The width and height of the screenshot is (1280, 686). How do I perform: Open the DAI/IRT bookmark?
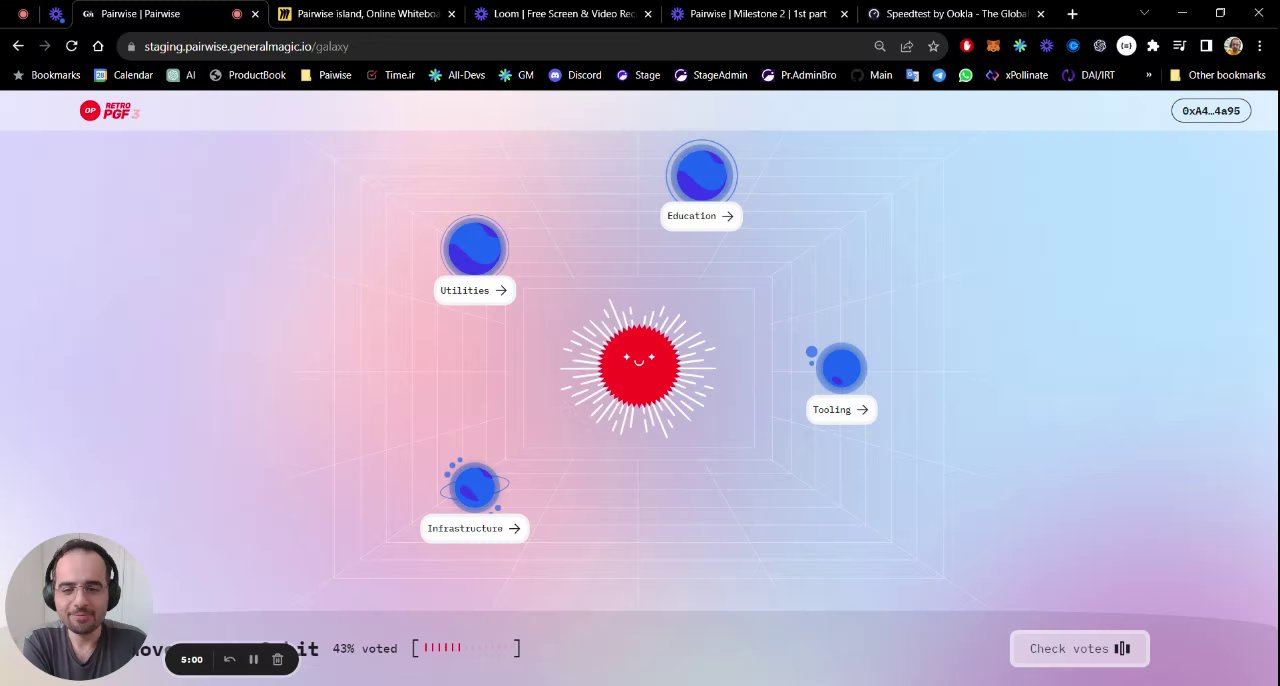point(1088,75)
